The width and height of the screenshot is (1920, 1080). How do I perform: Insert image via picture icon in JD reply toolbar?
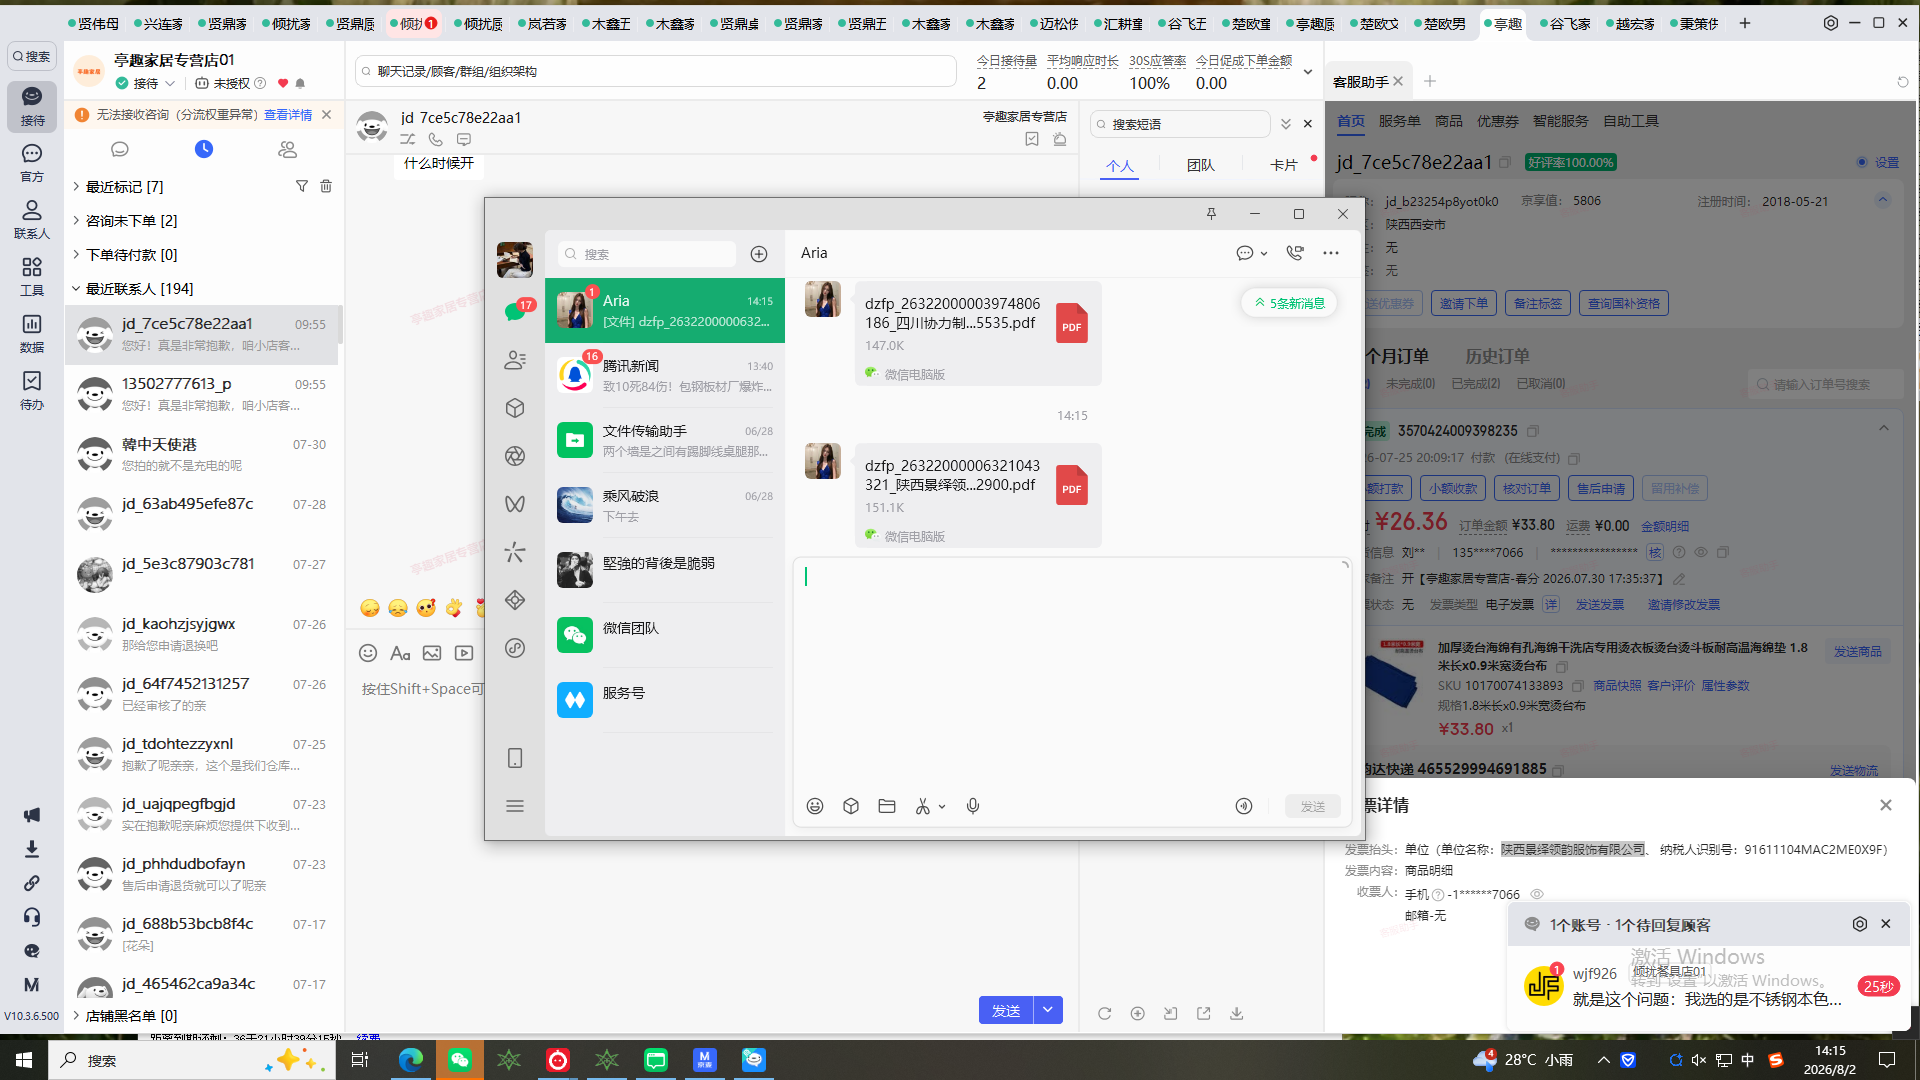(x=432, y=653)
